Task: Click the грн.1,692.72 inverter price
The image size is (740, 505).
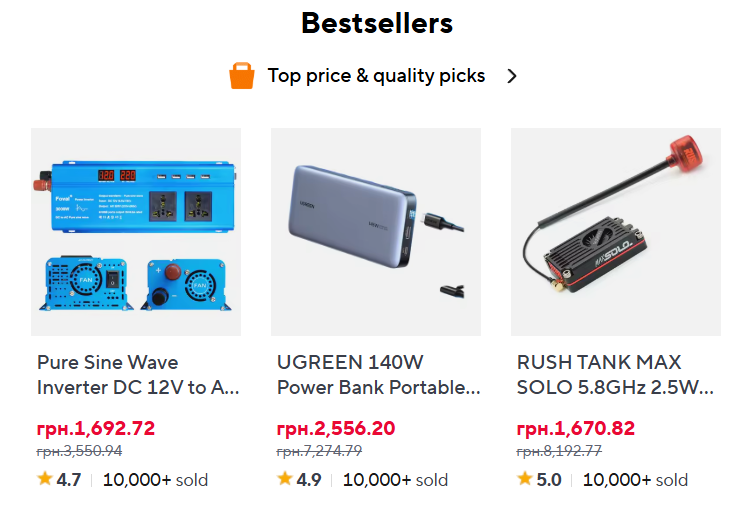Action: 96,429
